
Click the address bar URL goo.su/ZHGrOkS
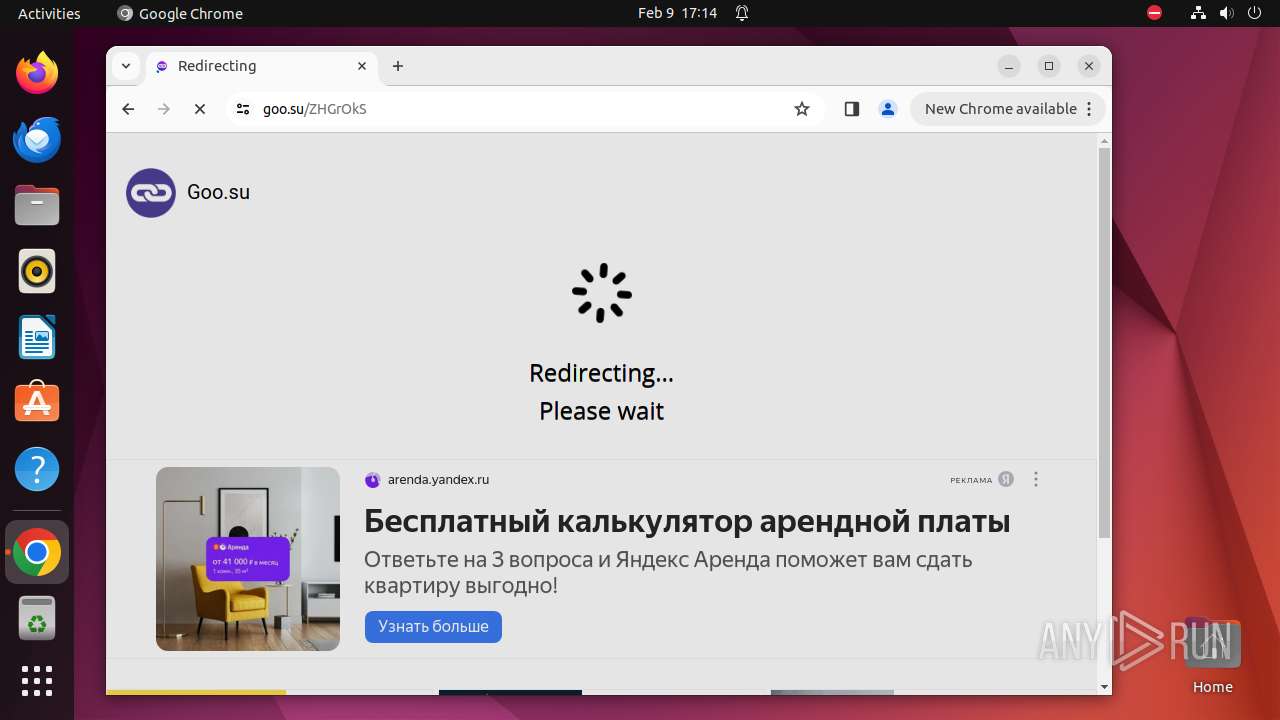tap(315, 109)
